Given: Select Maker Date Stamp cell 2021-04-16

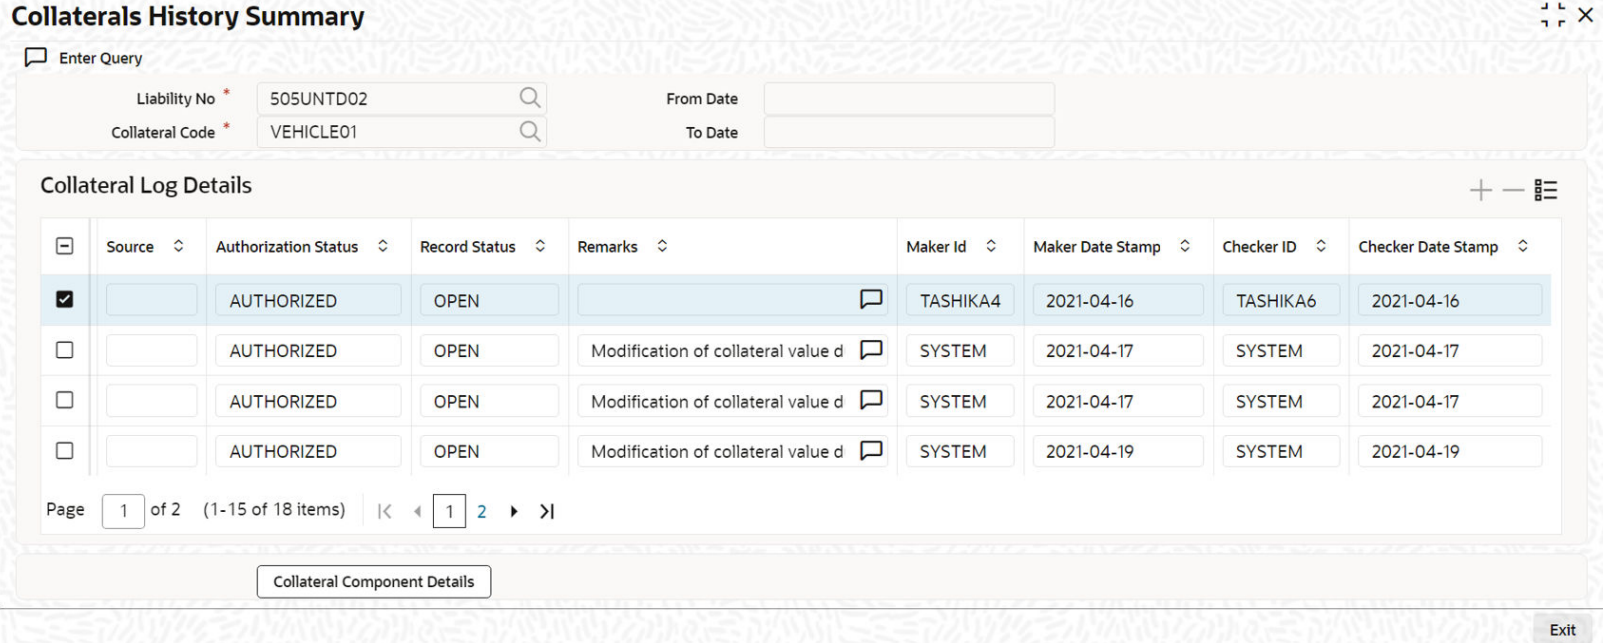Looking at the screenshot, I should point(1118,300).
